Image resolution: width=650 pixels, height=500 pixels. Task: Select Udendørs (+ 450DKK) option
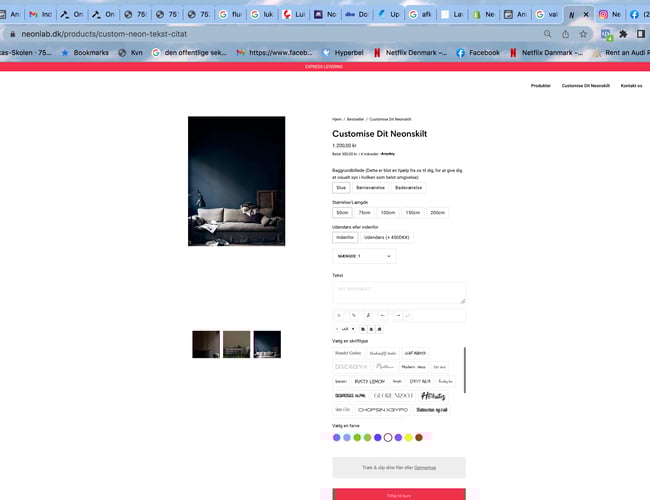[x=386, y=238]
